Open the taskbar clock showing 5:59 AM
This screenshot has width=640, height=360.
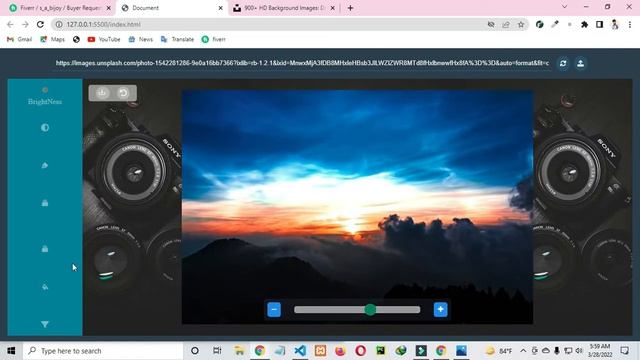click(x=600, y=351)
